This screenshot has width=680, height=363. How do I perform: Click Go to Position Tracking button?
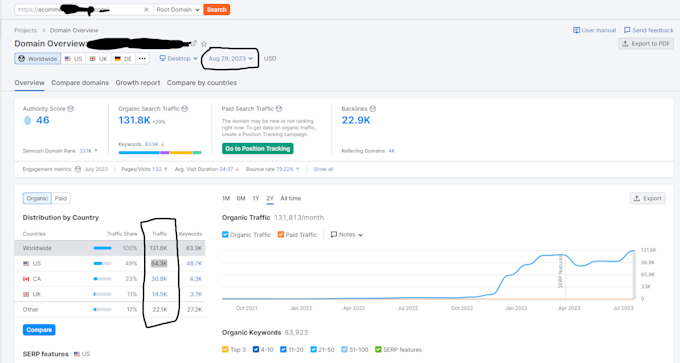click(258, 149)
